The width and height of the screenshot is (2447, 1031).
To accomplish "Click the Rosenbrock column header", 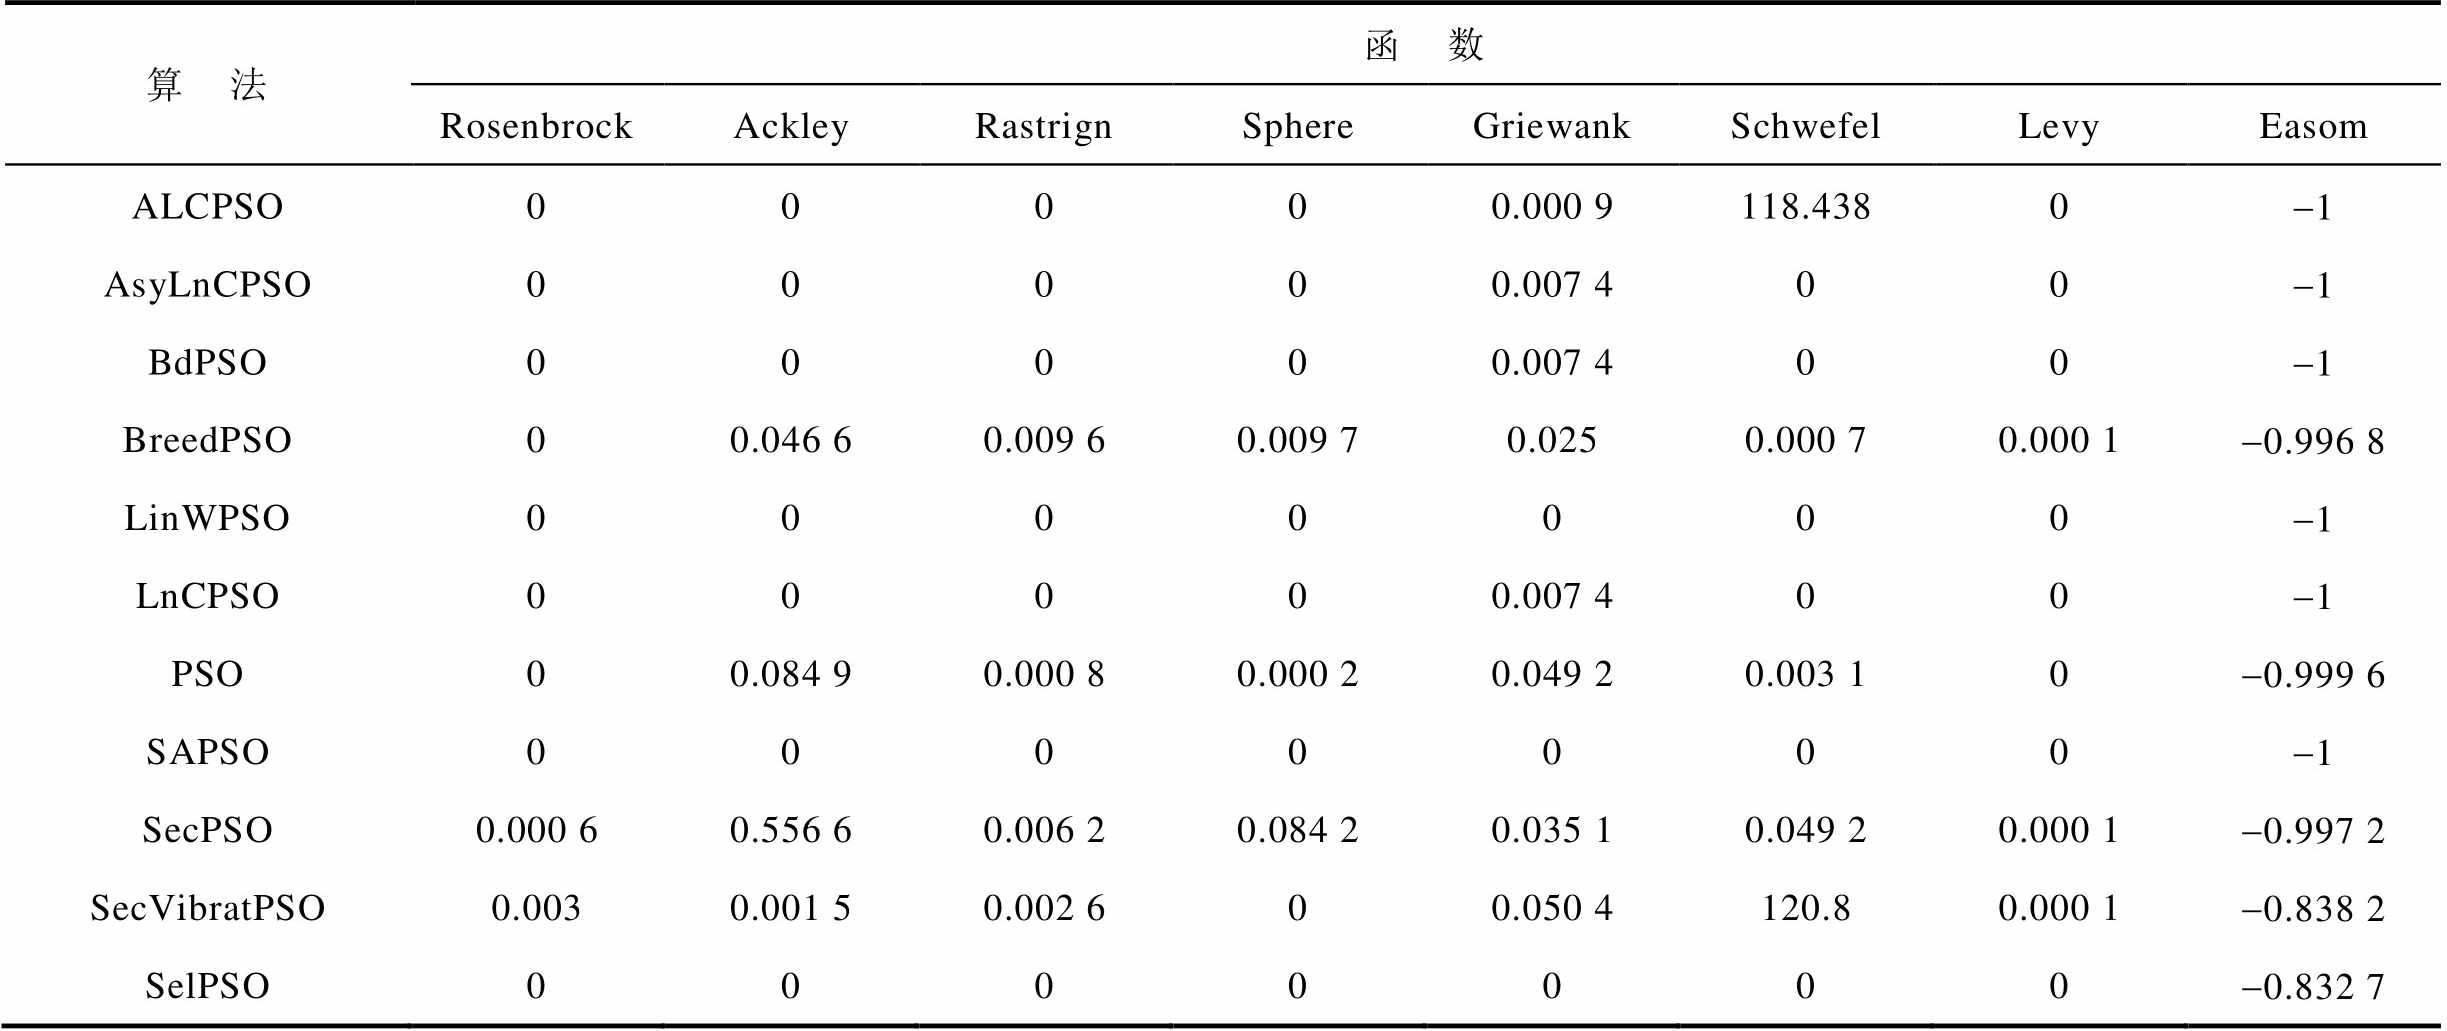I will 536,126.
